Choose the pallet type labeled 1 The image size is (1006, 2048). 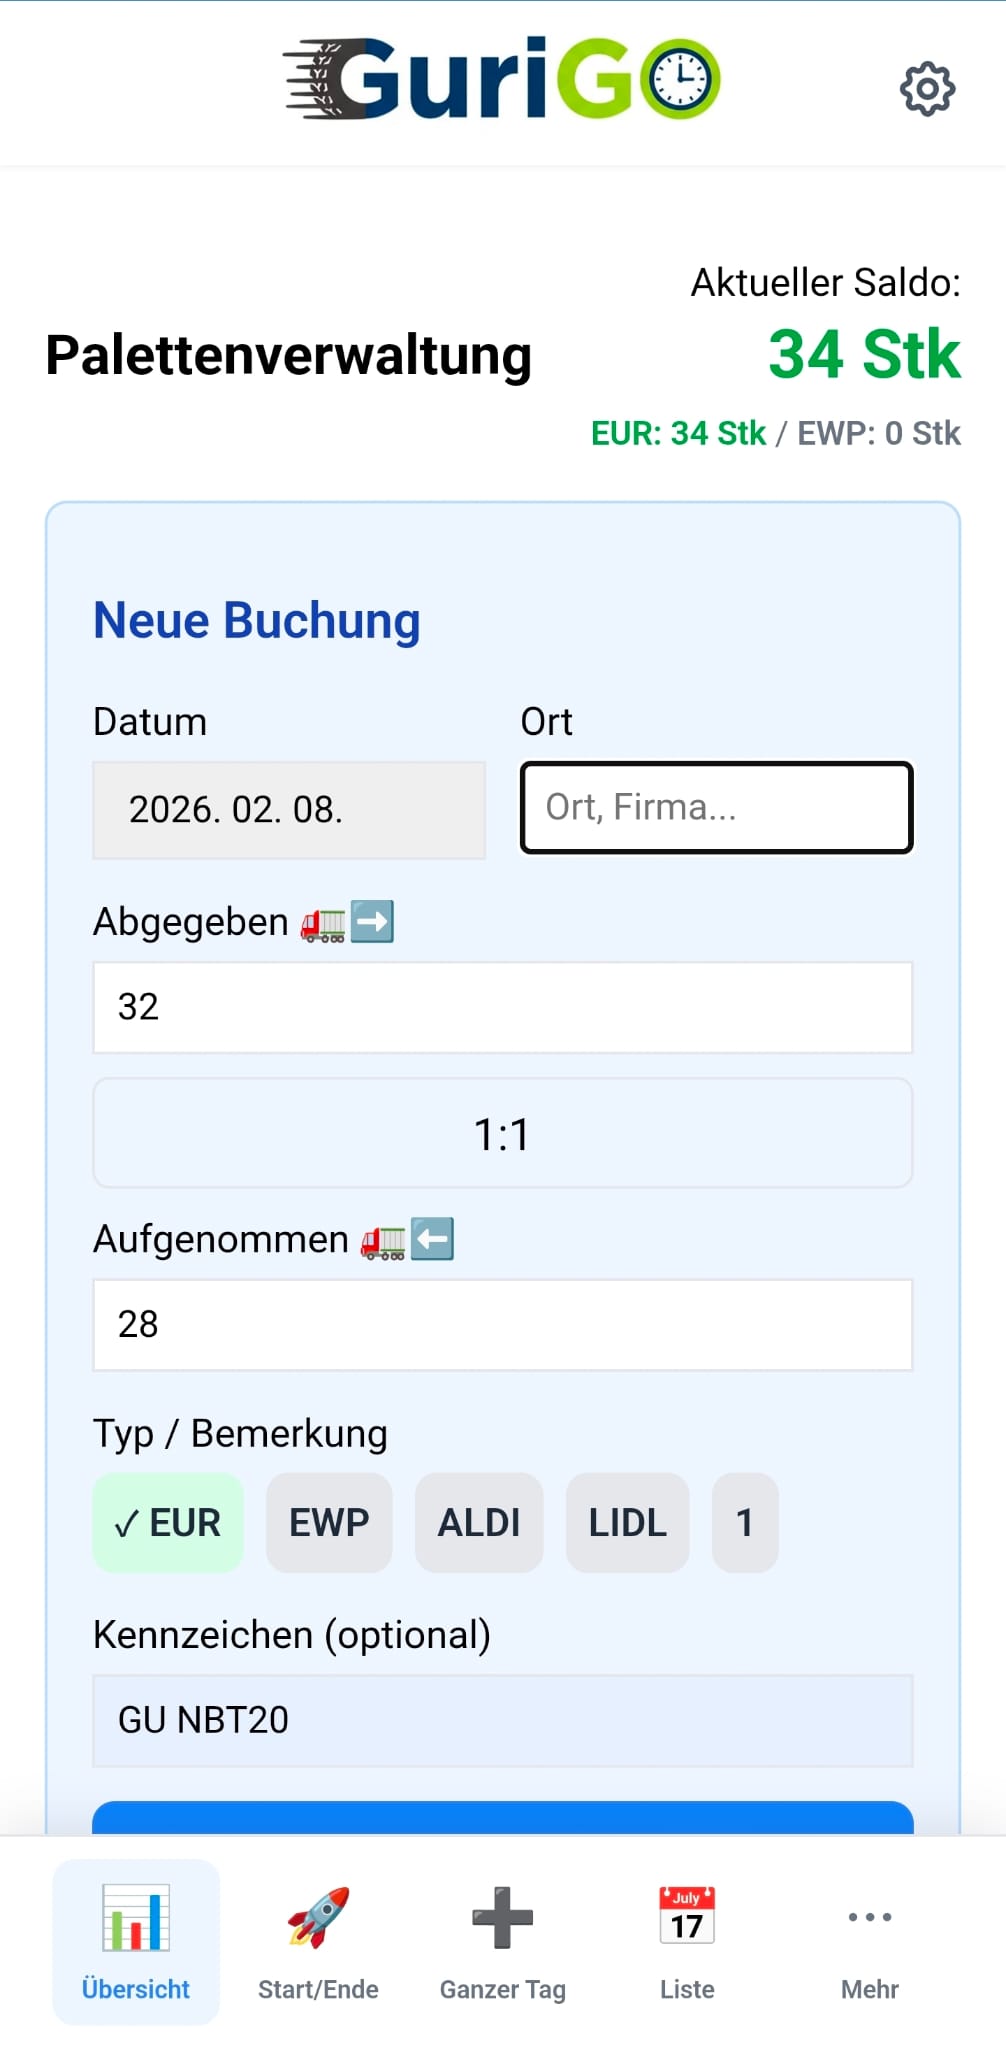(x=745, y=1523)
